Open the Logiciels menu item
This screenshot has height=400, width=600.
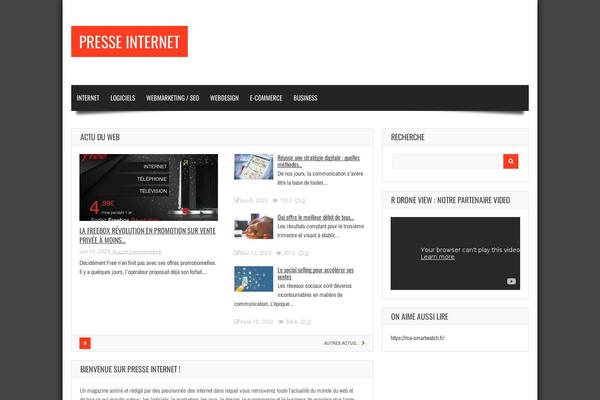[123, 98]
